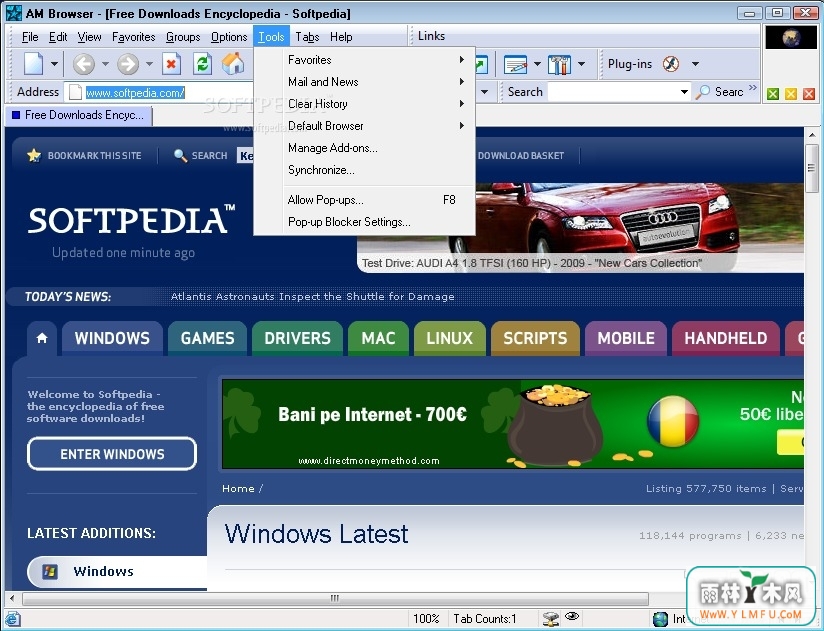Click the page icon in Address bar
The width and height of the screenshot is (824, 631).
pos(76,92)
